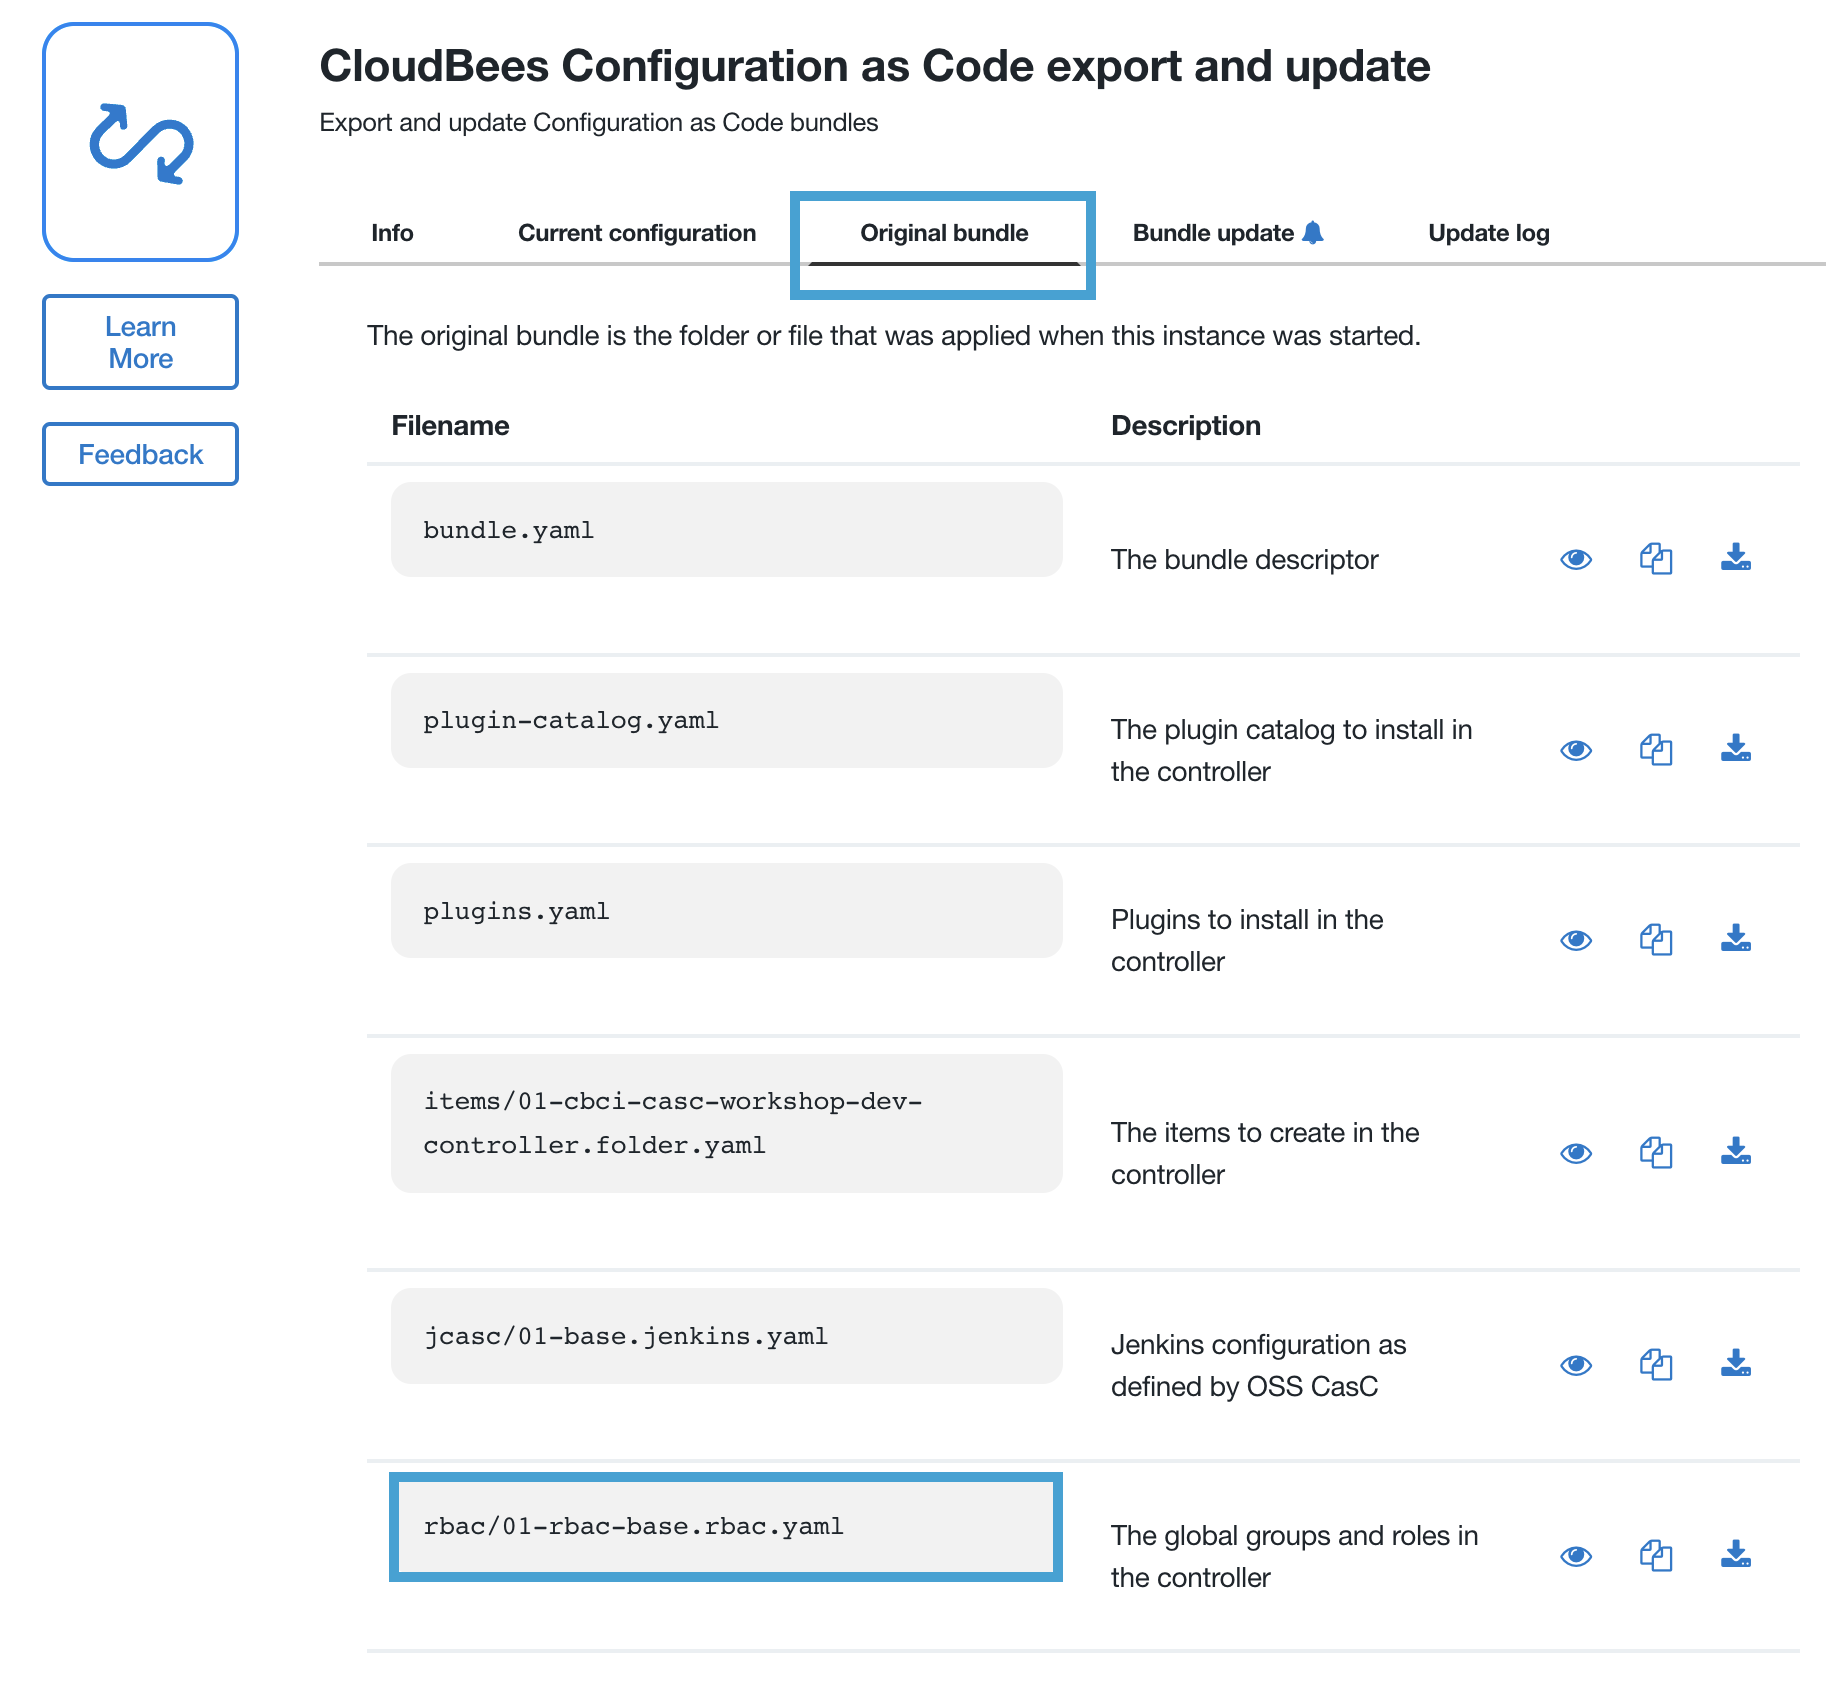This screenshot has height=1682, width=1826.
Task: Download the items folder yaml file
Action: click(1735, 1152)
